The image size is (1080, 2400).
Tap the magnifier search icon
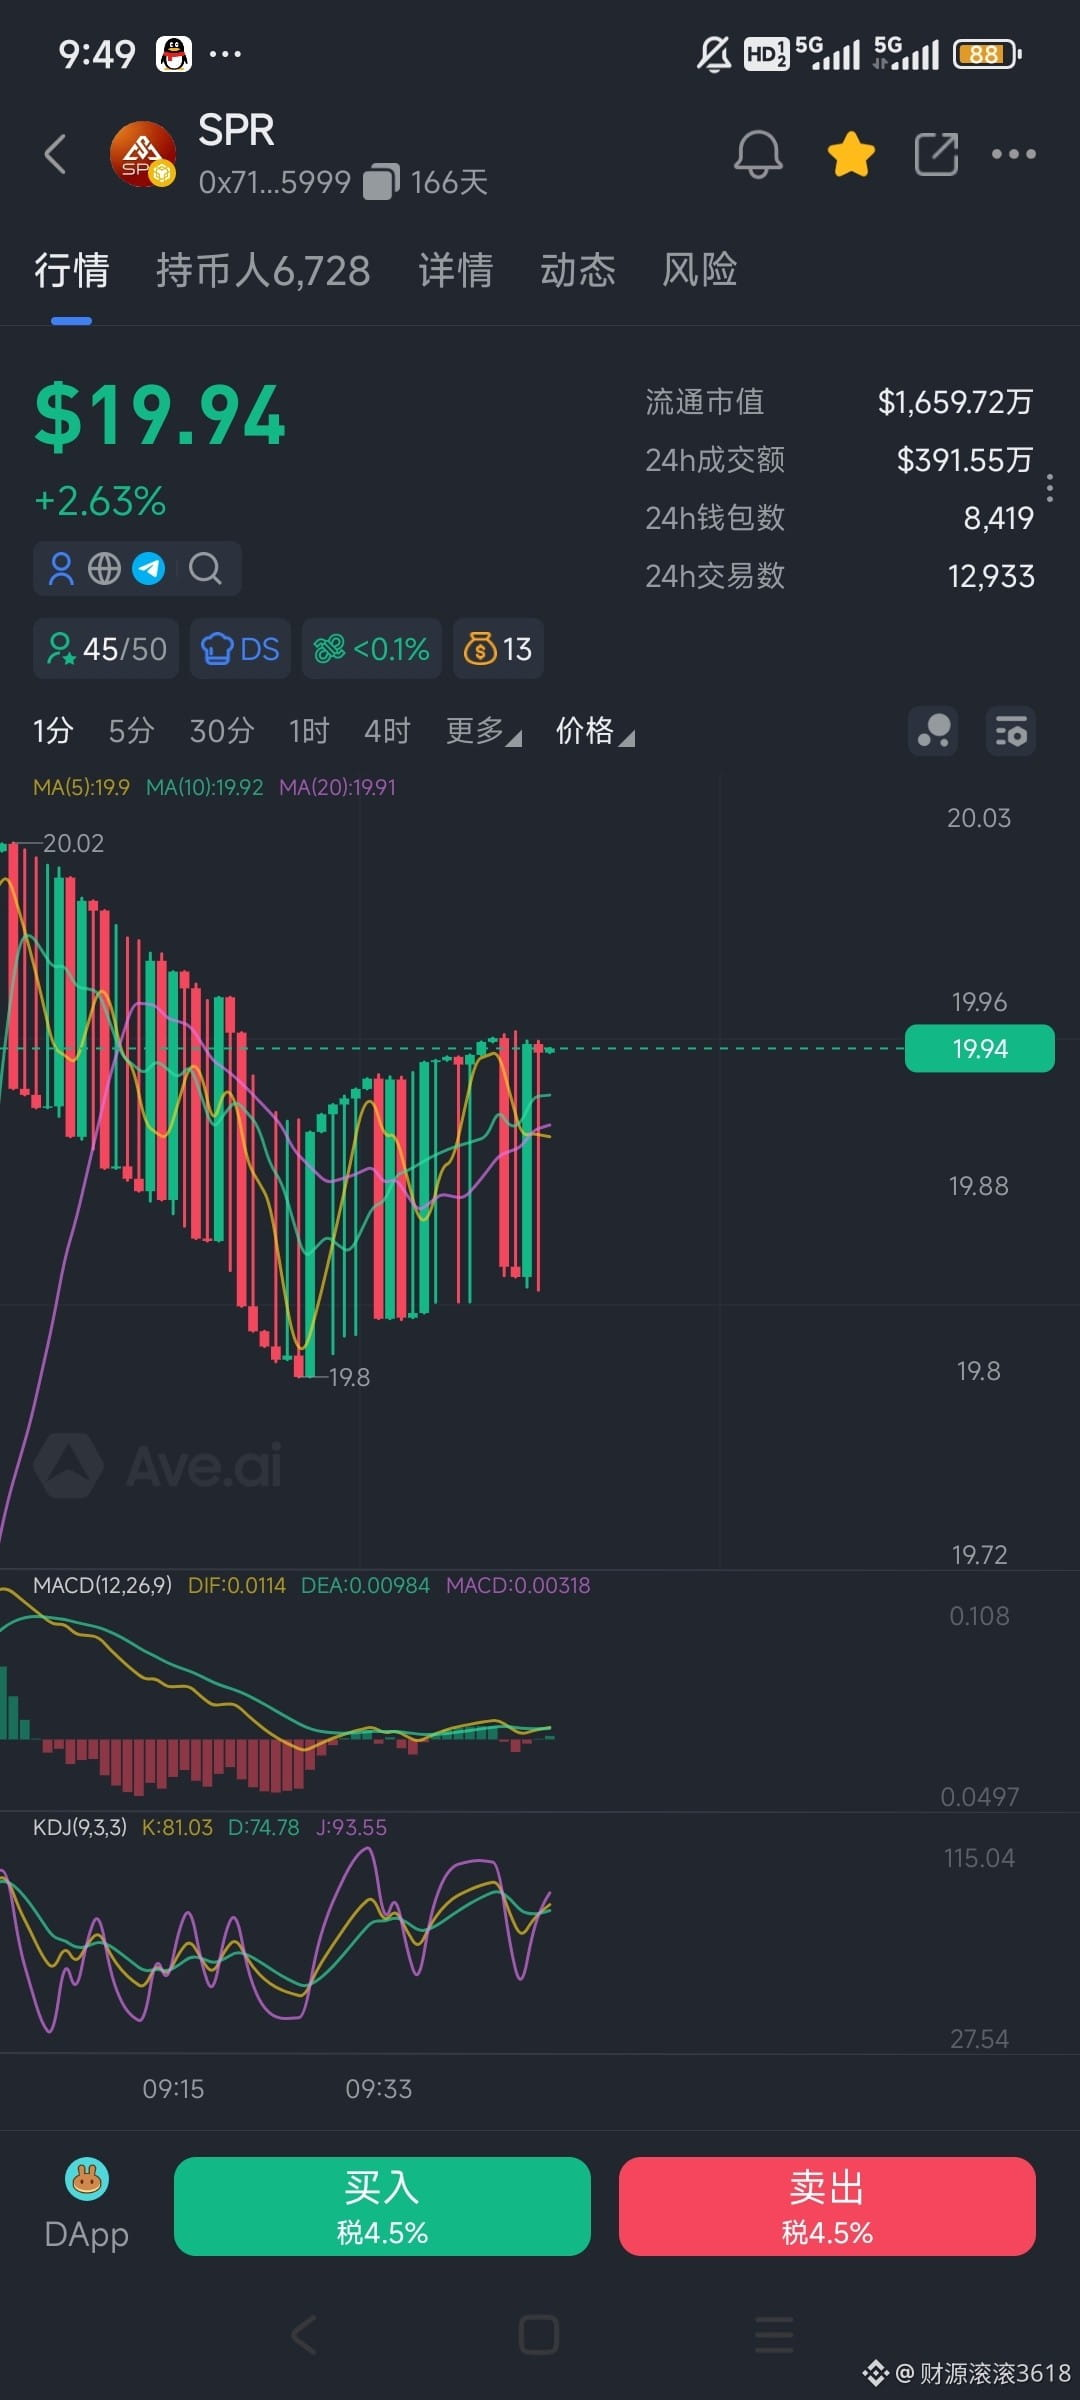coord(205,569)
